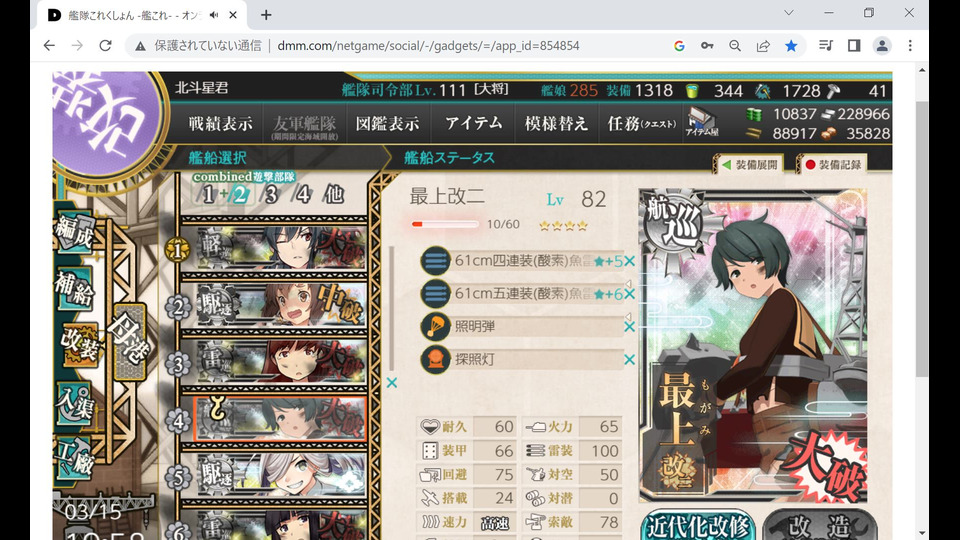Remove the 61cm五連装 torpedo with its X
Viewport: 960px width, 540px height.
coord(629,294)
